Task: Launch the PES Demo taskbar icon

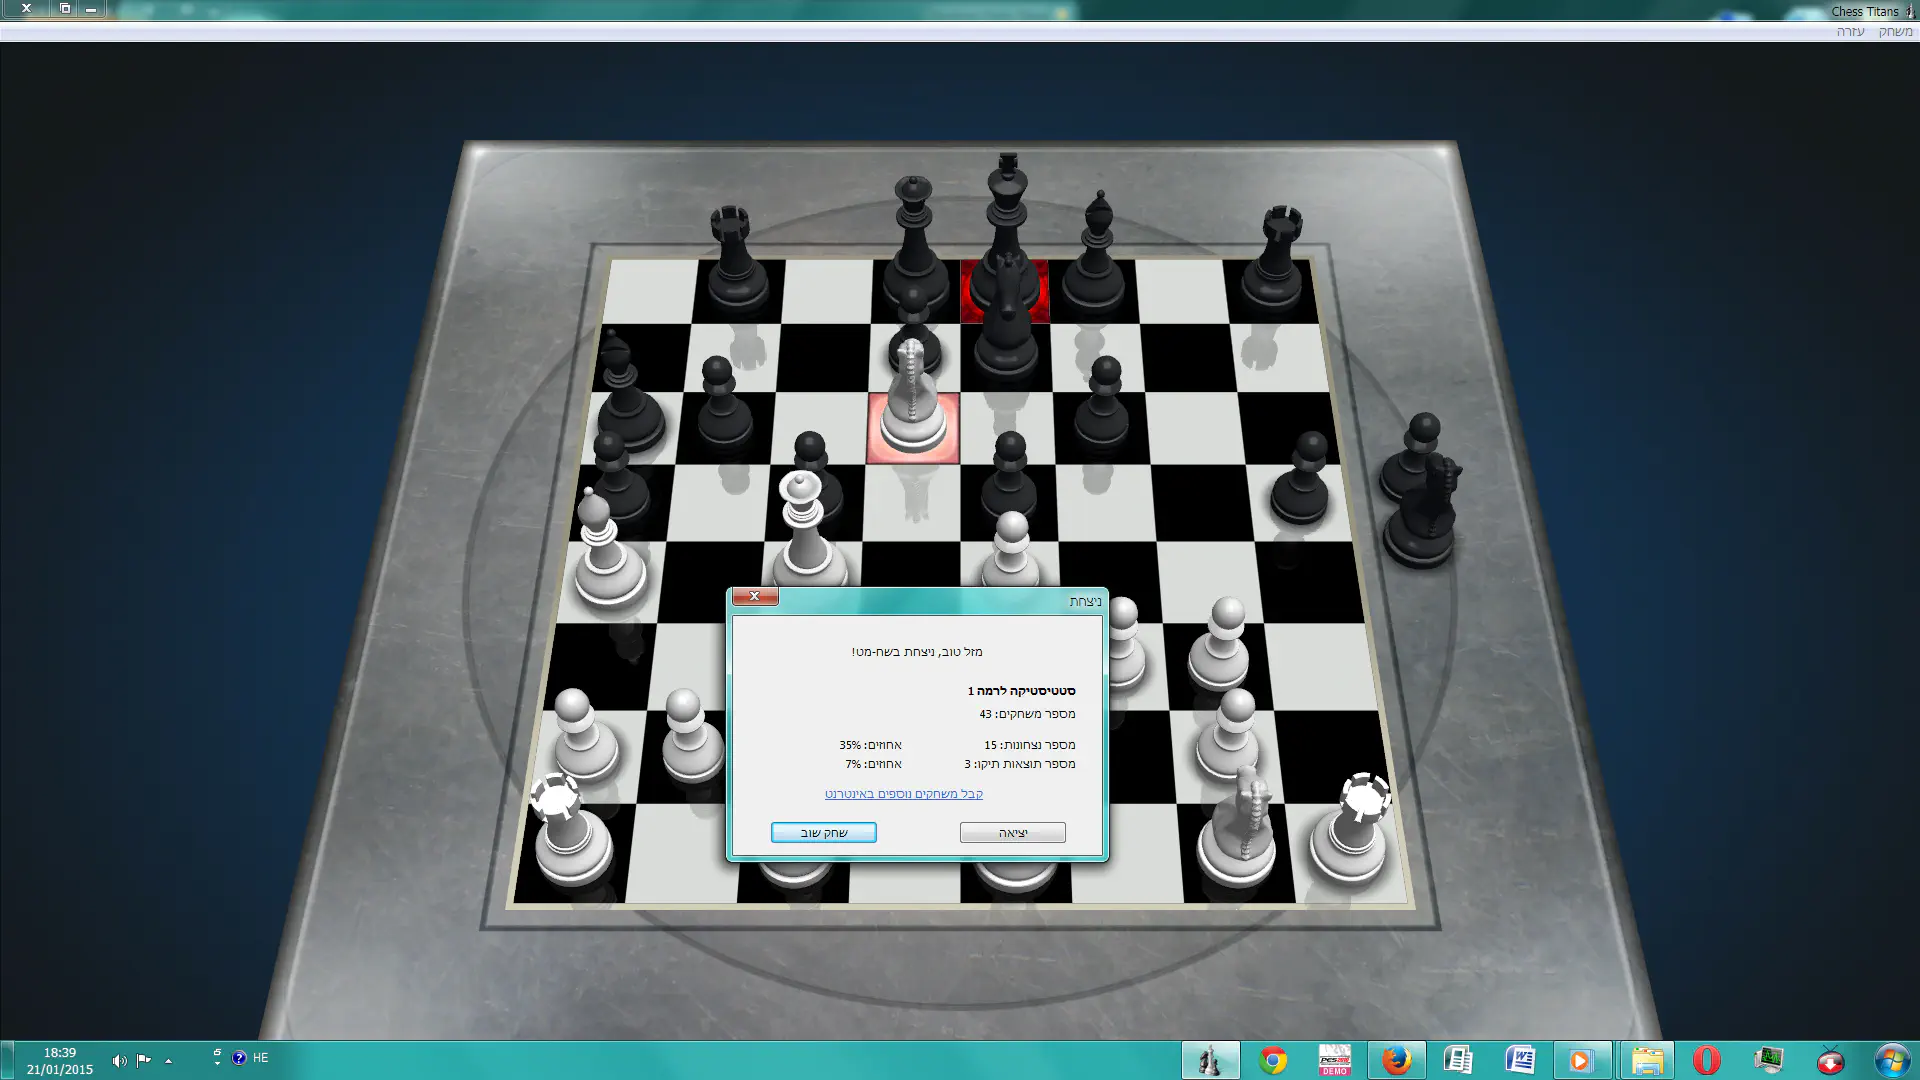Action: (1334, 1060)
